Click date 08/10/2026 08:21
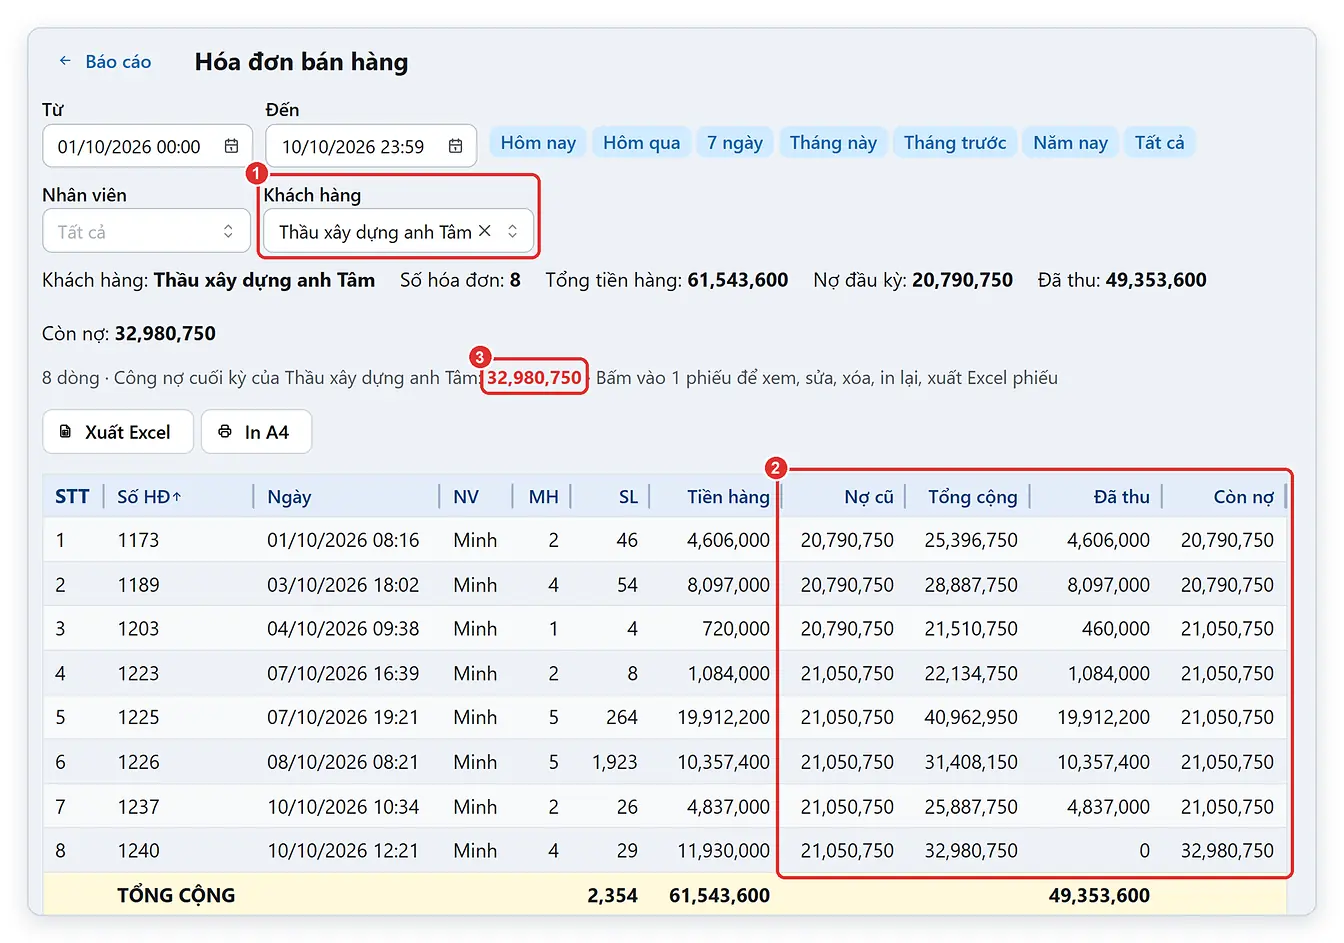Screen dimensions: 1344x943 [x=343, y=762]
